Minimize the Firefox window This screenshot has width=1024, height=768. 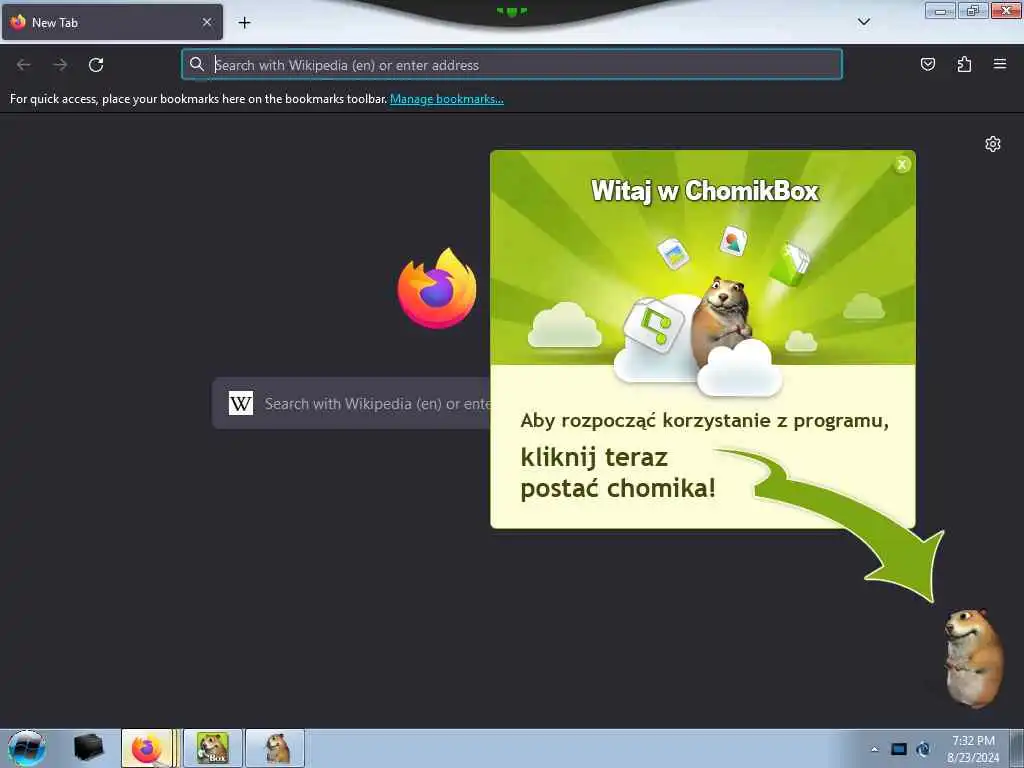coord(940,10)
